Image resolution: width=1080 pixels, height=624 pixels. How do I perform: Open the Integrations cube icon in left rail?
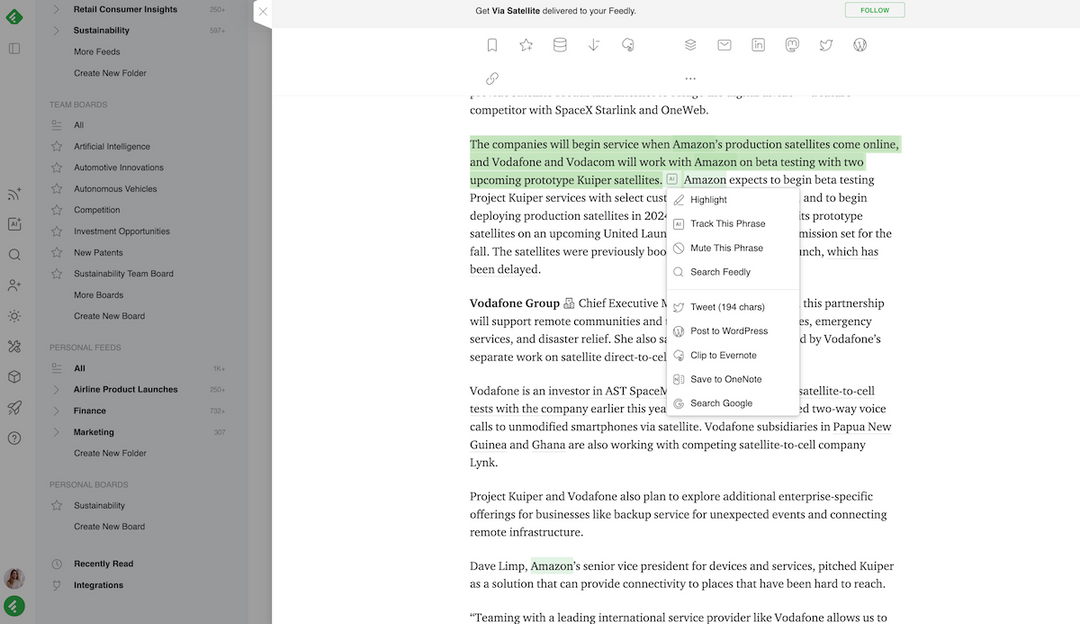coord(14,377)
